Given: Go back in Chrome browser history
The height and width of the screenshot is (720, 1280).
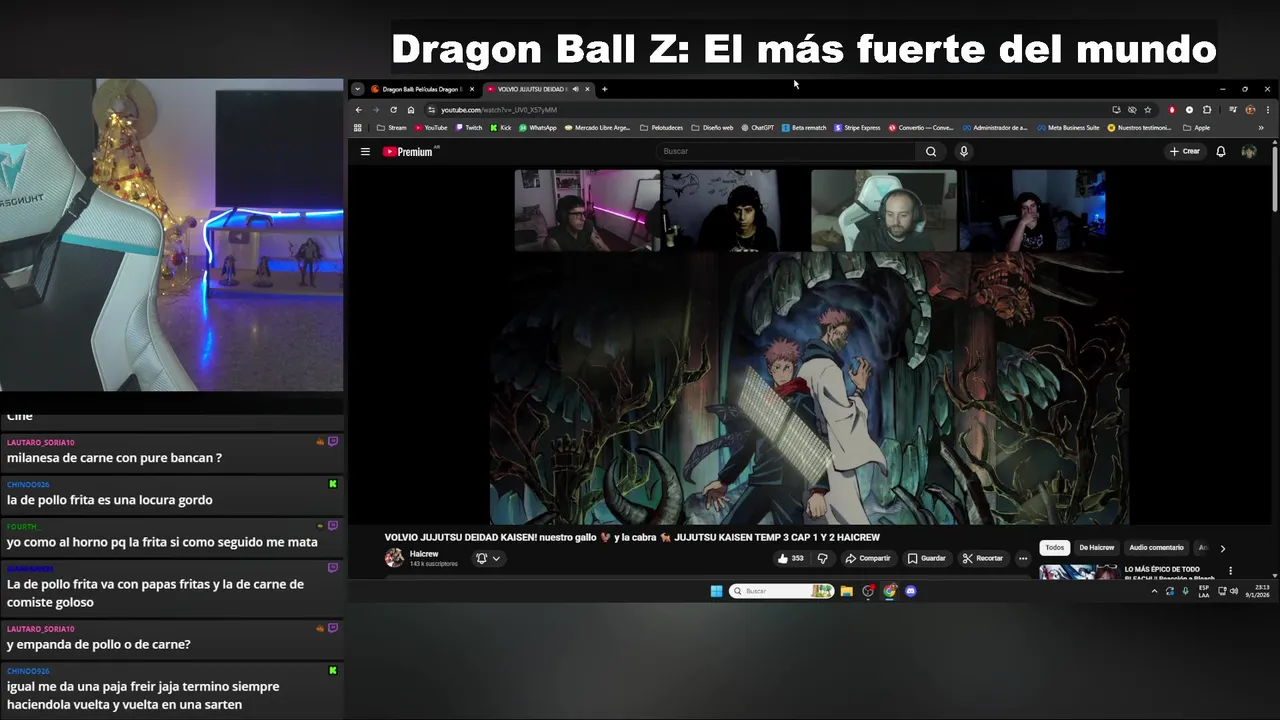Looking at the screenshot, I should point(359,110).
